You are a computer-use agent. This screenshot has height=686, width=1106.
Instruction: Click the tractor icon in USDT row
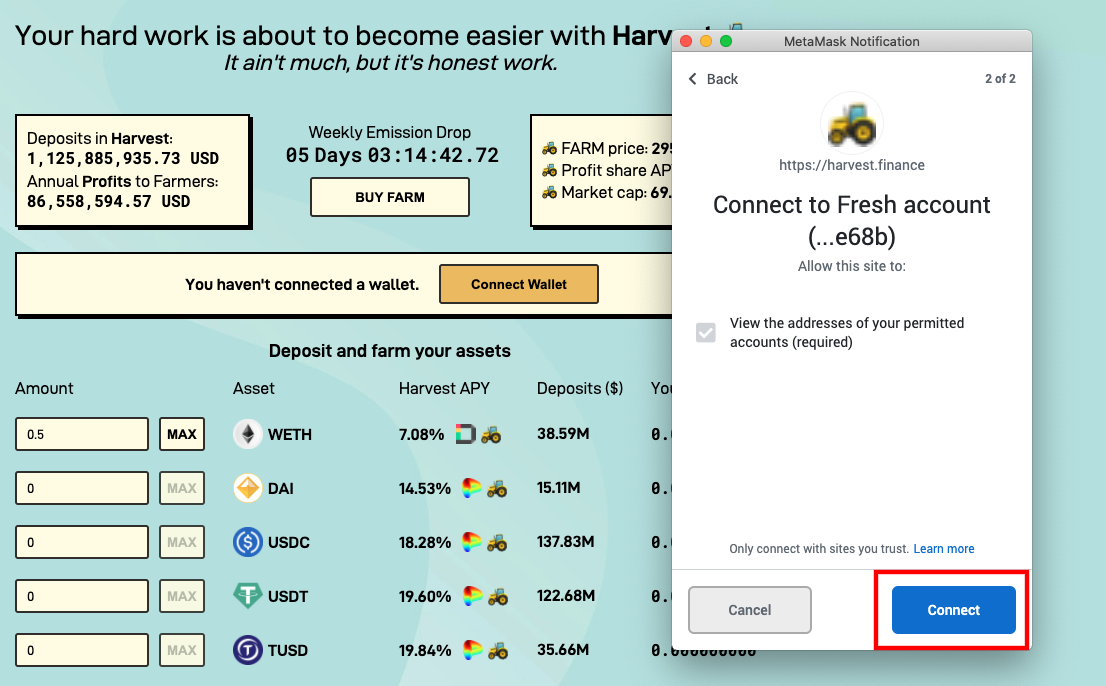coord(497,596)
